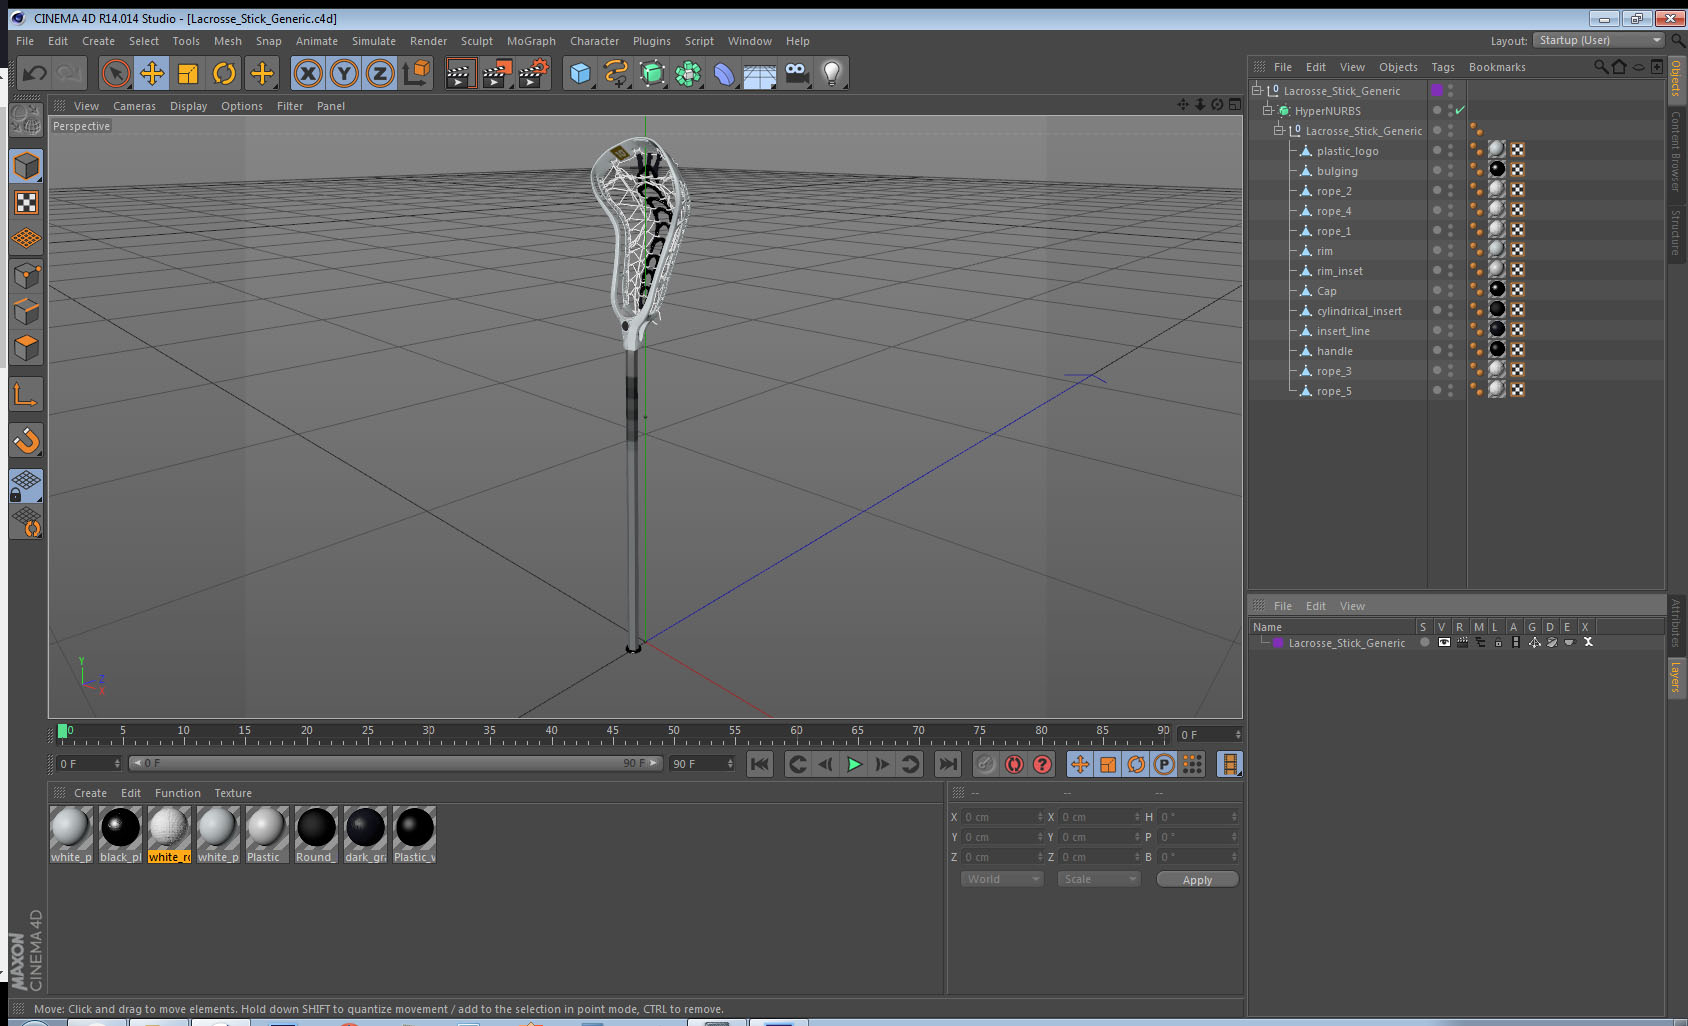The image size is (1688, 1026).
Task: Open Material Manager Texture menu
Action: click(233, 793)
